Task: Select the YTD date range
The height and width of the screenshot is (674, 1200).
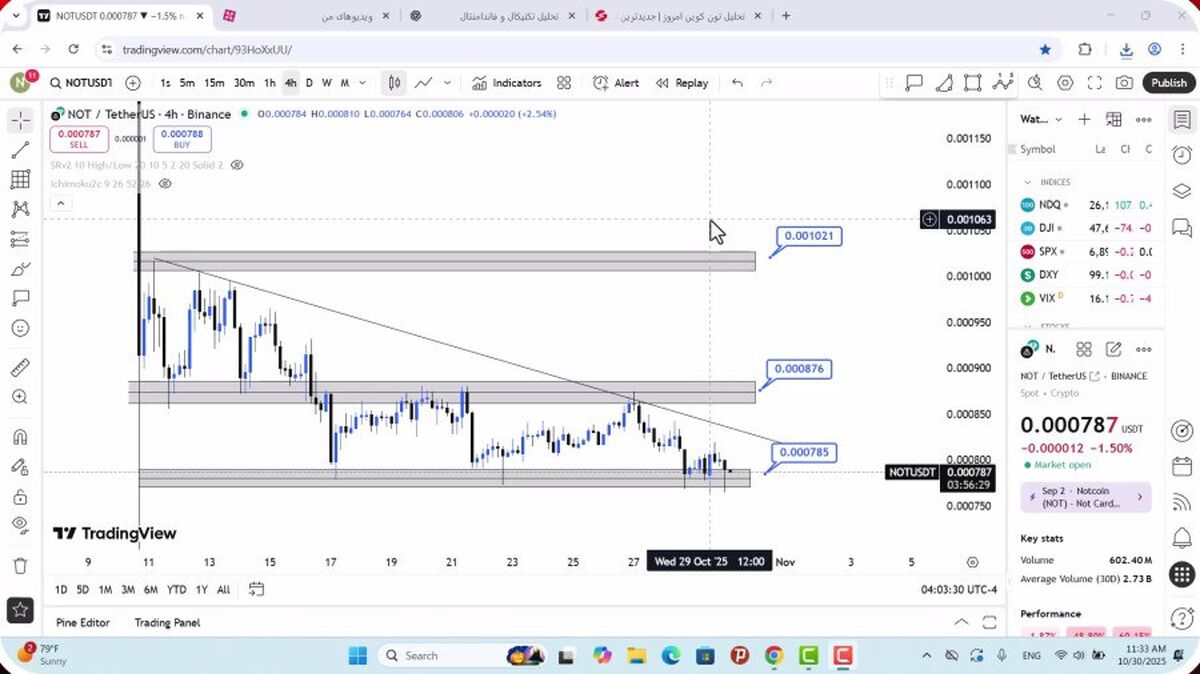Action: coord(176,589)
